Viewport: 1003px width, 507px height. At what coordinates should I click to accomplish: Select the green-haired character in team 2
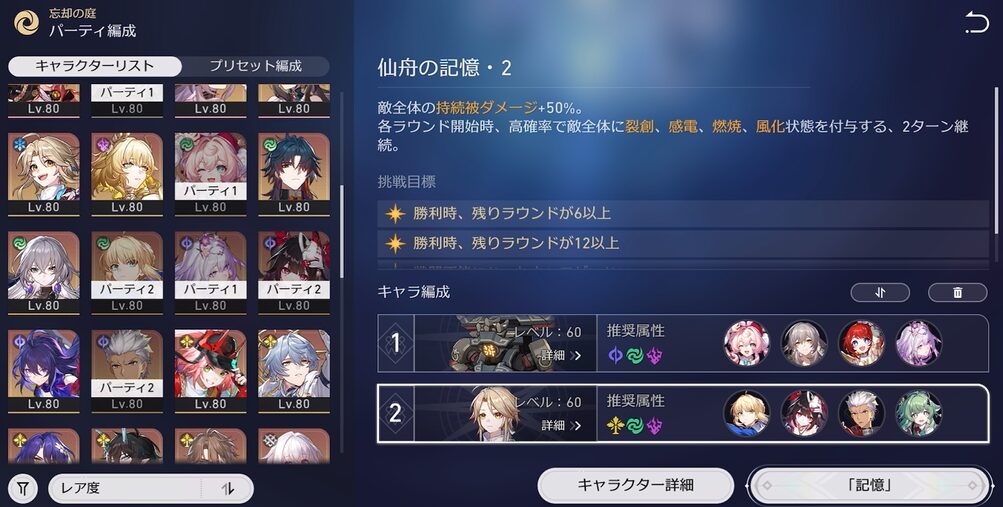point(919,413)
